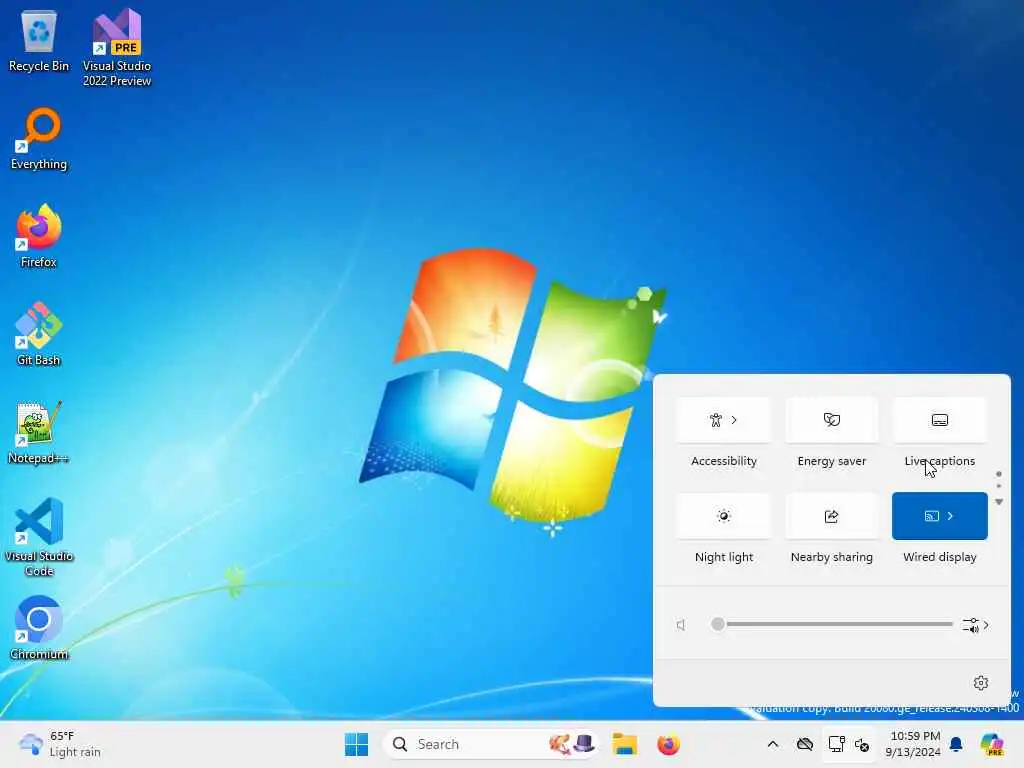1024x768 pixels.
Task: Toggle the Energy saver tile
Action: pyautogui.click(x=831, y=420)
